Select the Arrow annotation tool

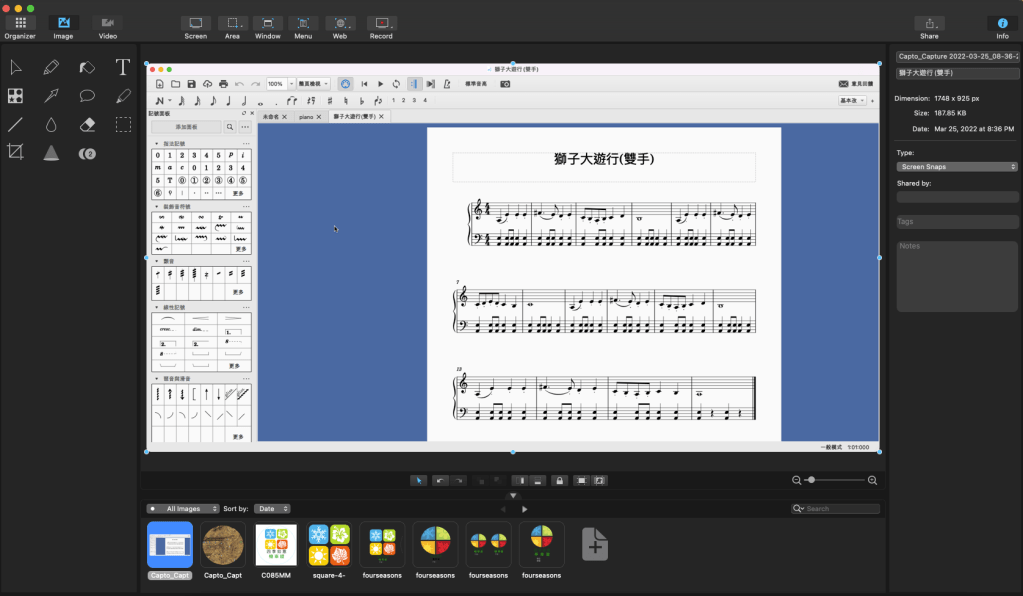click(x=51, y=96)
